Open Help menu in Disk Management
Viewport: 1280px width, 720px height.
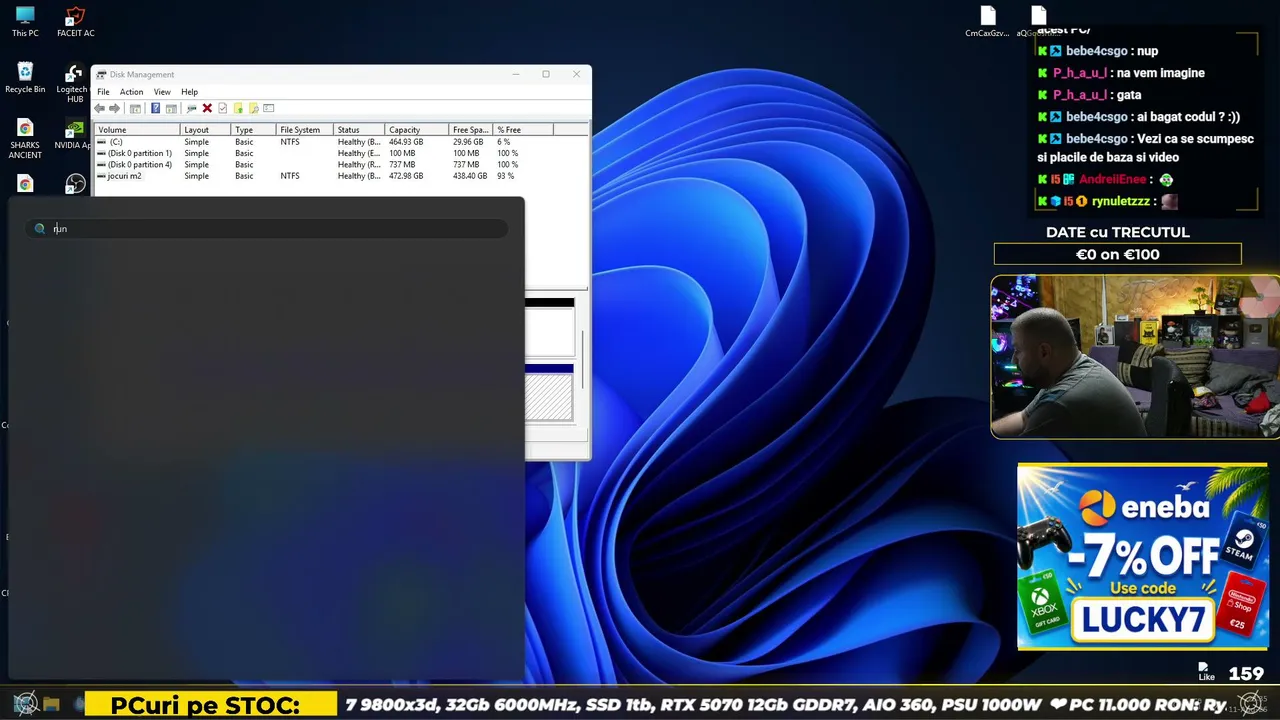click(189, 92)
